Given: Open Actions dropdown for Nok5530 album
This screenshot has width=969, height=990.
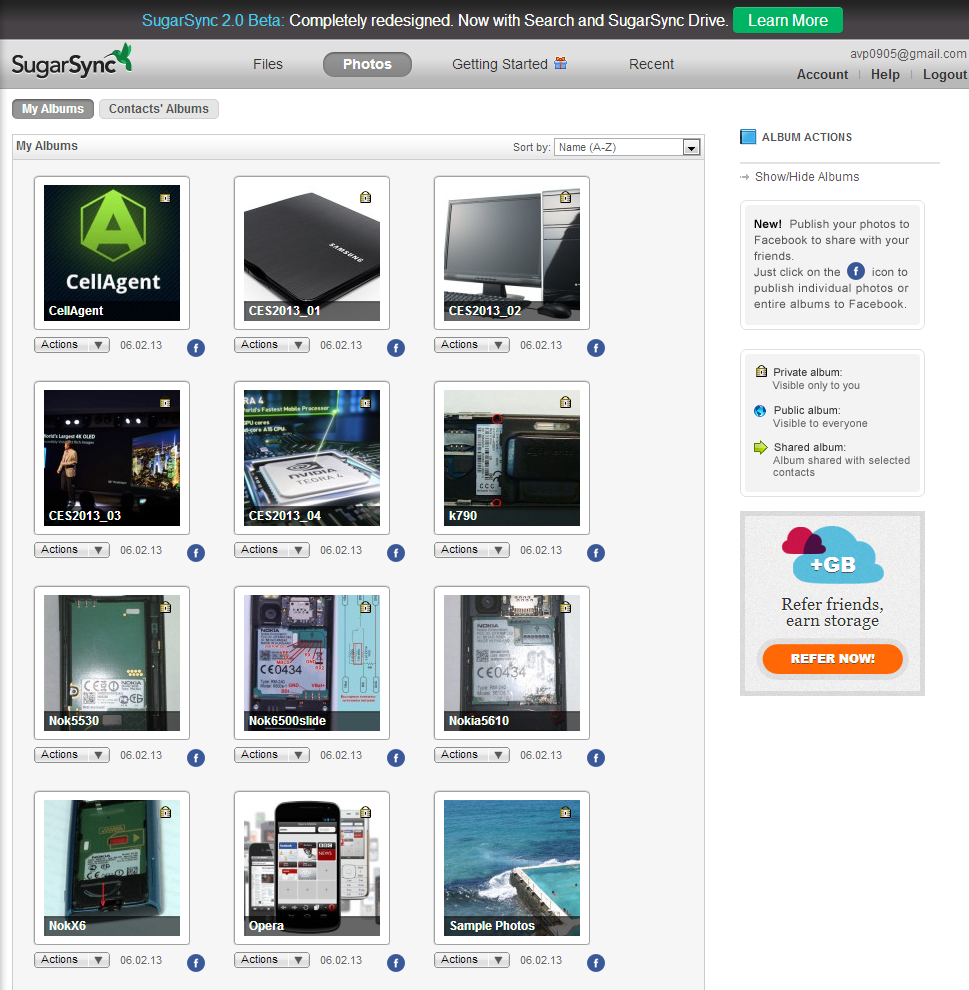Looking at the screenshot, I should pyautogui.click(x=72, y=754).
